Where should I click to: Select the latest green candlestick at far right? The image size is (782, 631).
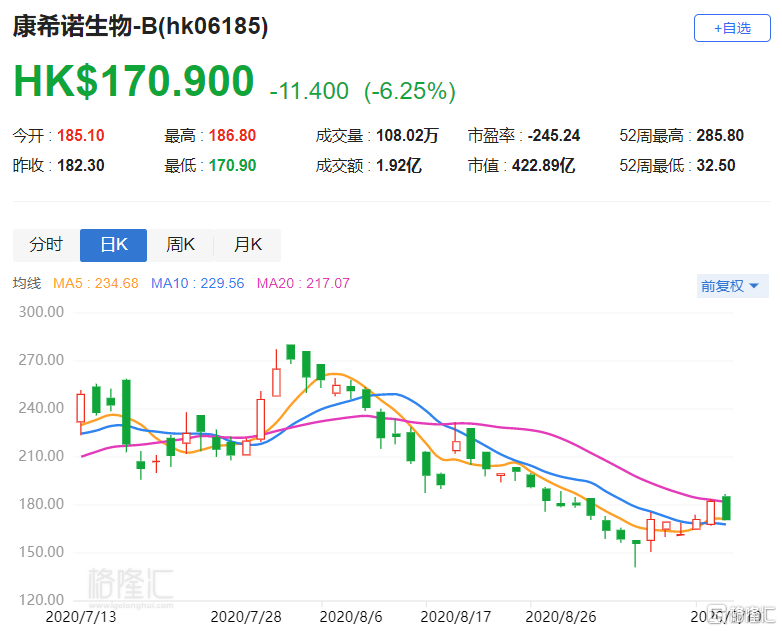[x=726, y=508]
